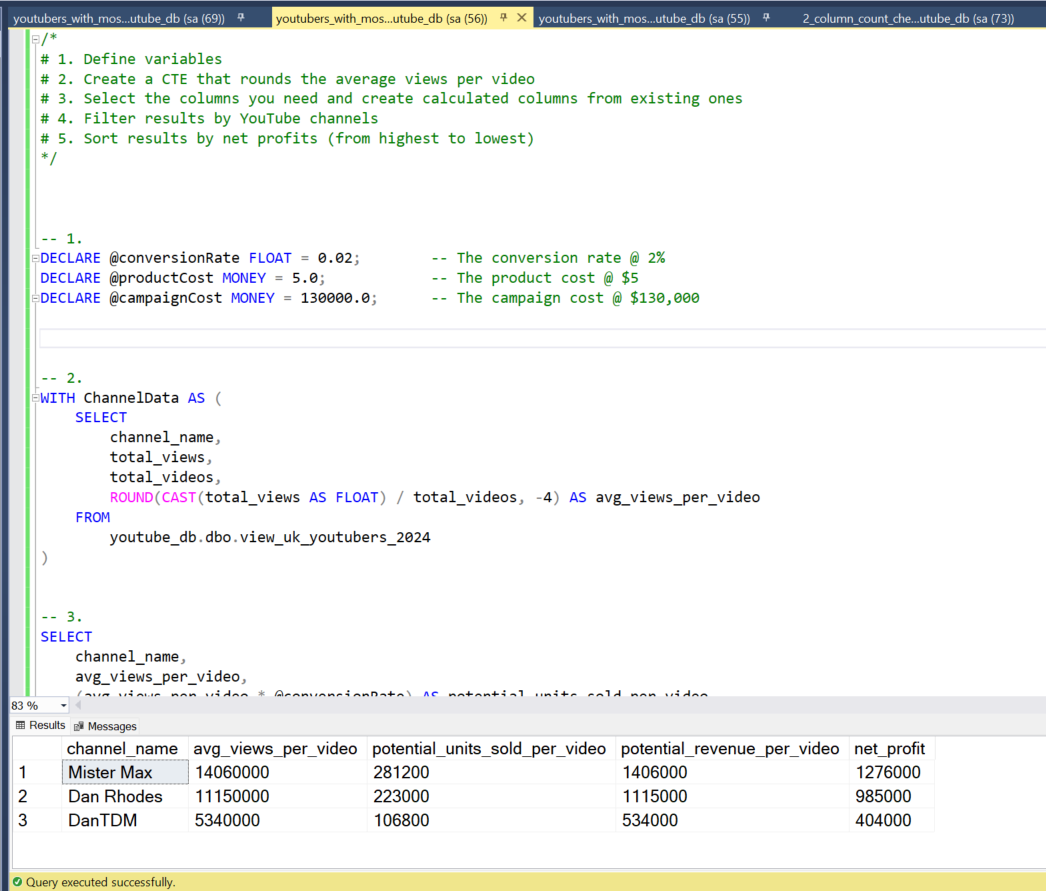This screenshot has height=891, width=1046.
Task: Switch to the youtubers query tab (sa (55))
Action: pyautogui.click(x=644, y=18)
